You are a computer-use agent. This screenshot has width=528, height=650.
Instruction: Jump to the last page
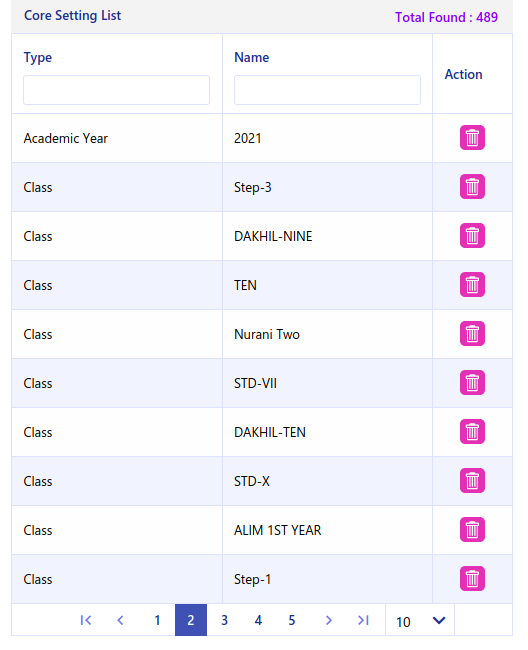363,620
